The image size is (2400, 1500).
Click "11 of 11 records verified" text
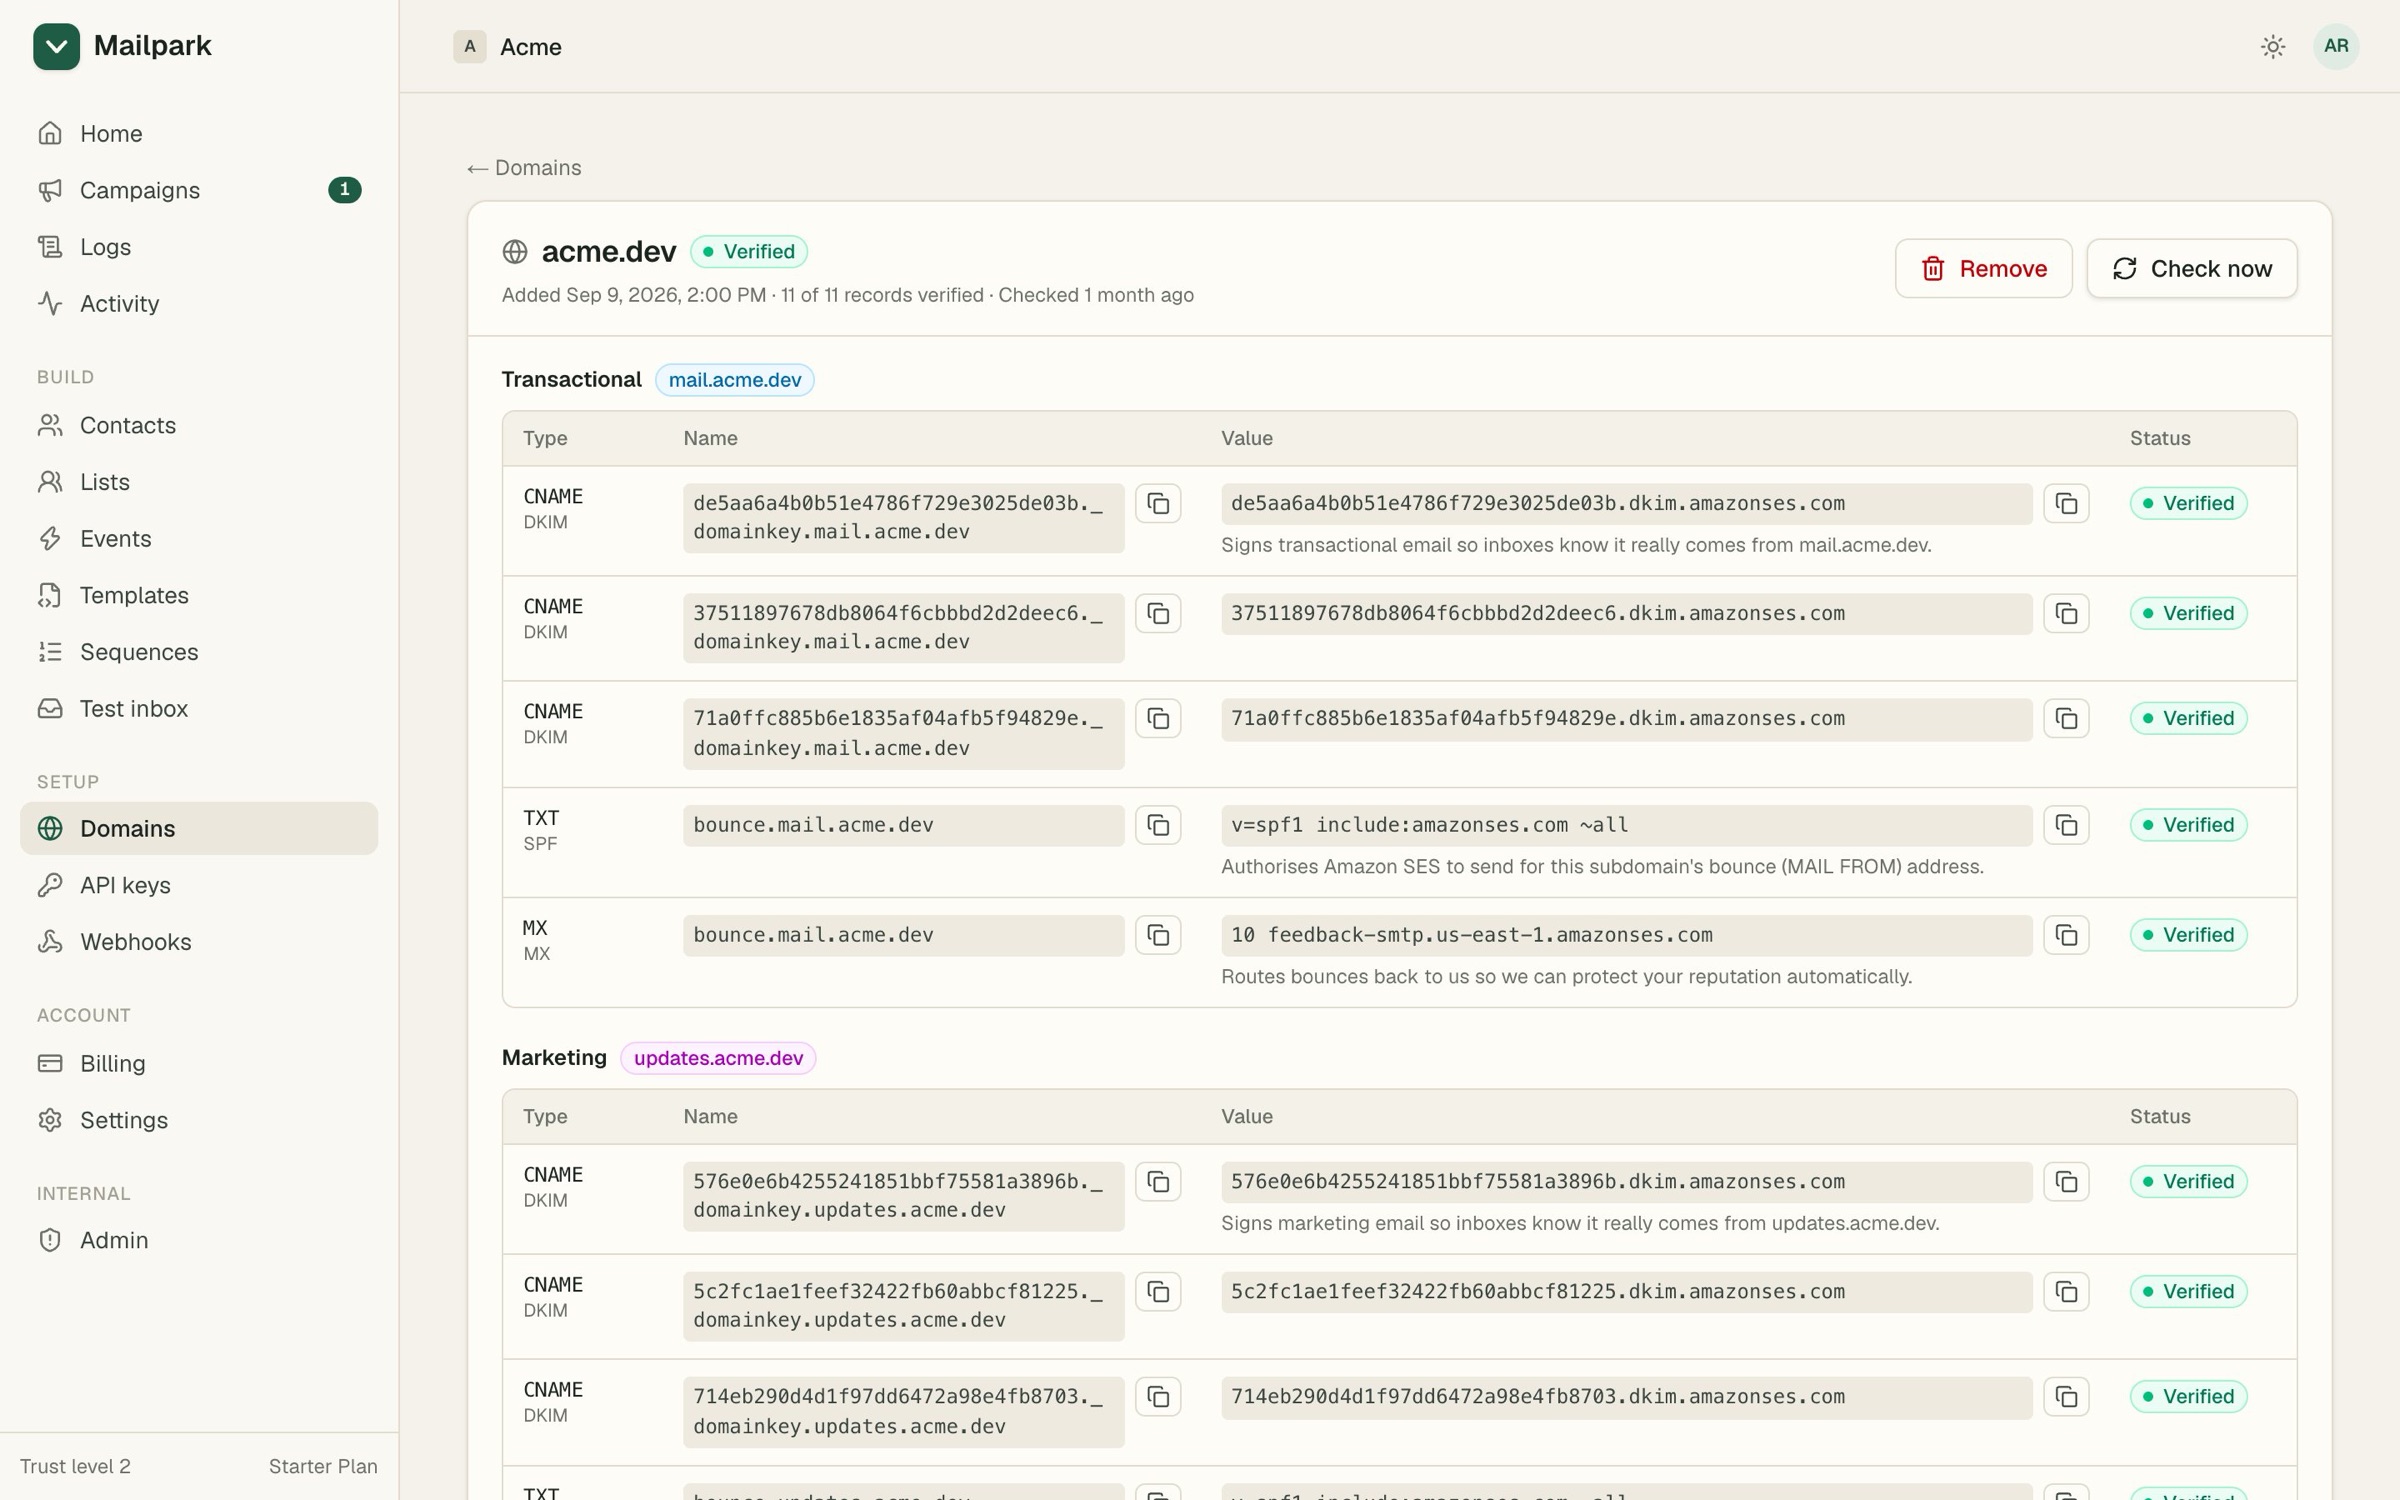coord(882,295)
